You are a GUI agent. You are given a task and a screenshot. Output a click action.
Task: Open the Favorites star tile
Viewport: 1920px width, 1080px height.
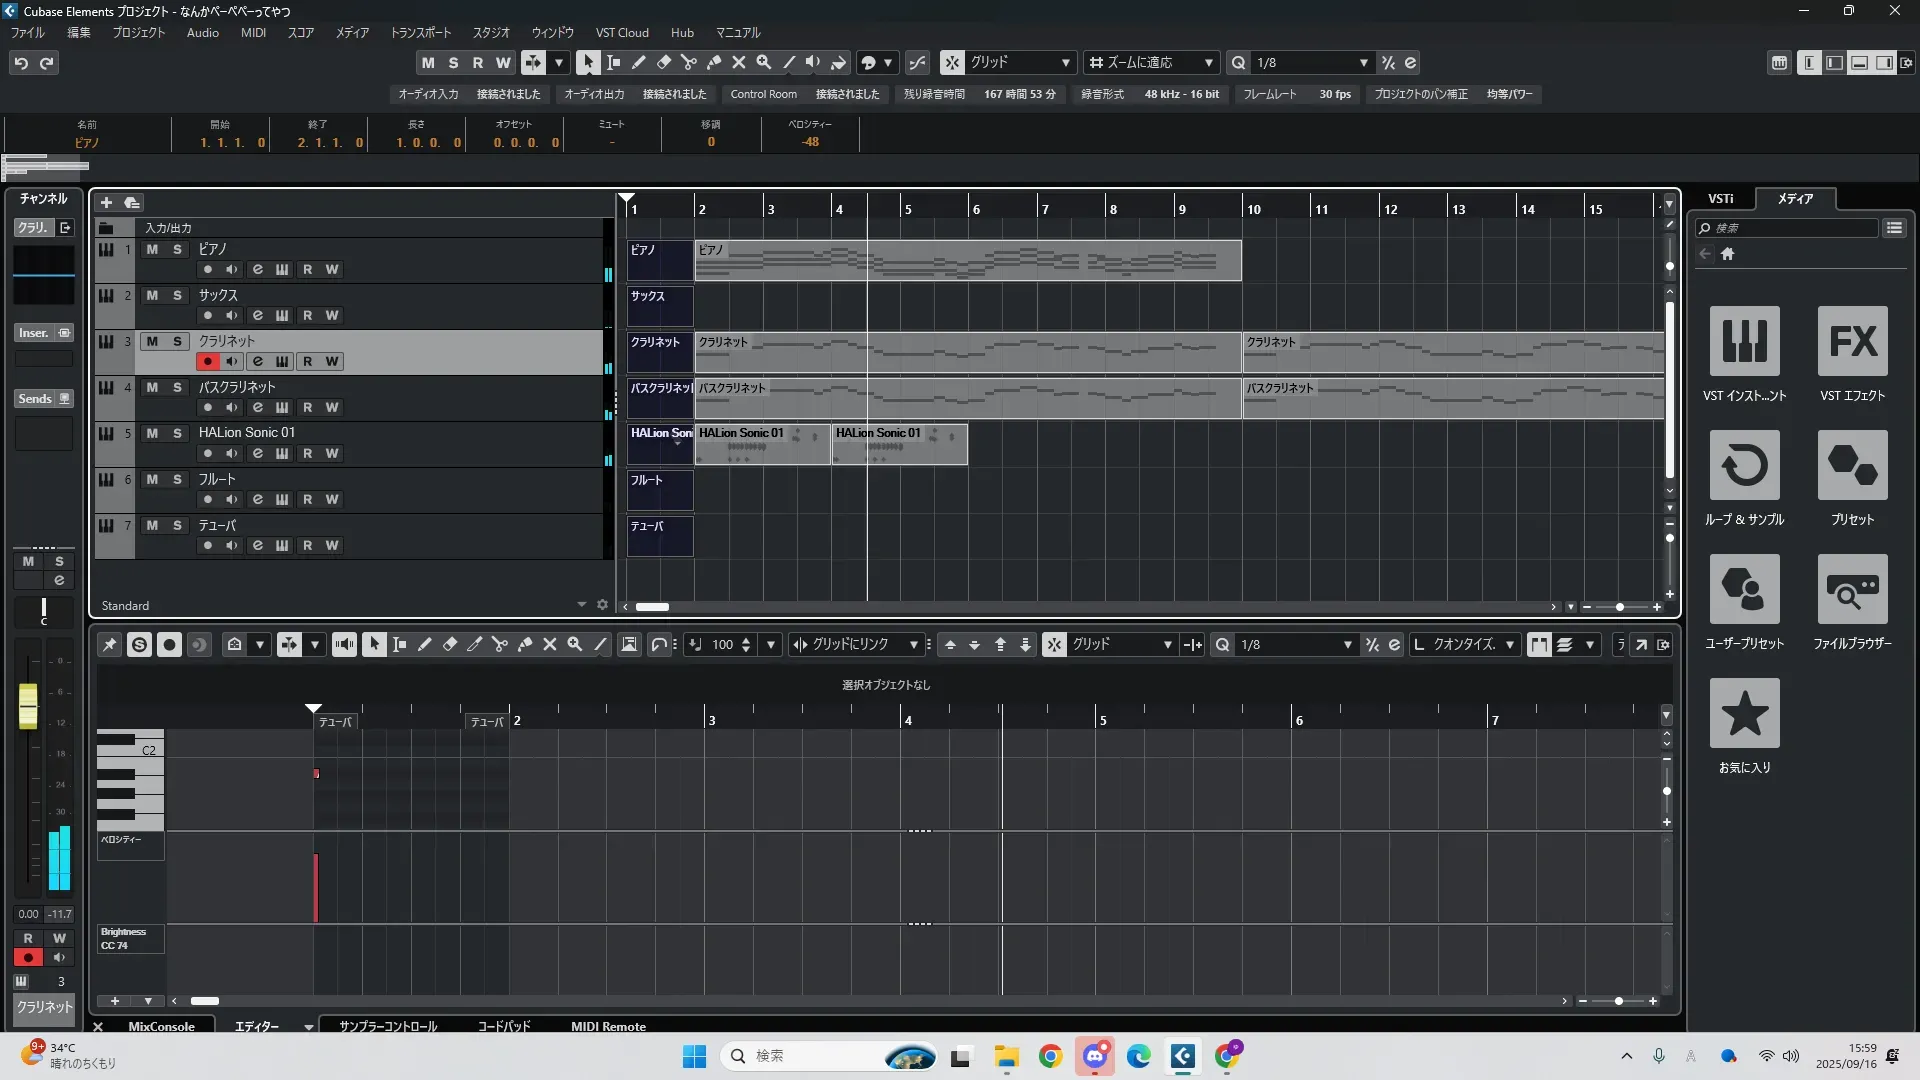click(1744, 714)
